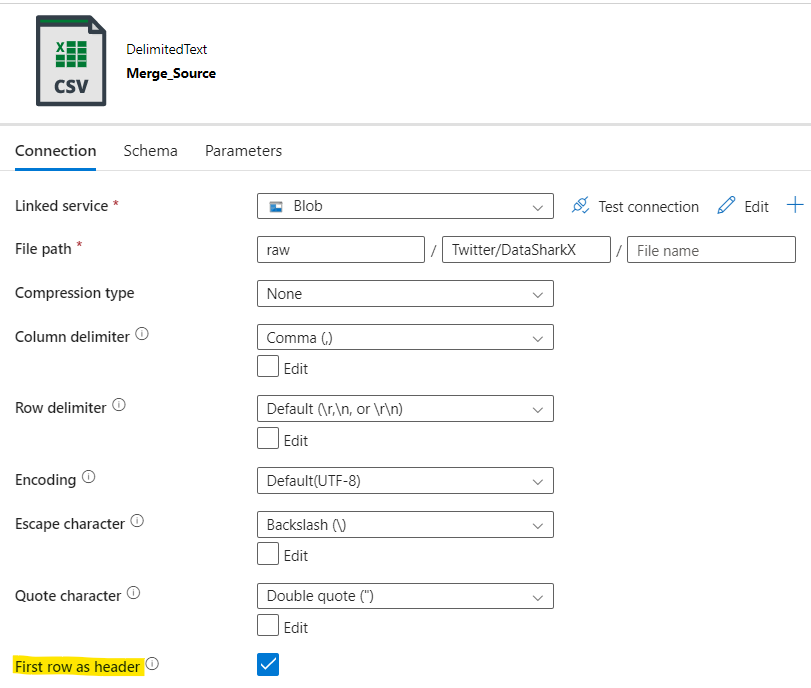
Task: Enable the Edit checkbox under Column delimiter
Action: 268,366
